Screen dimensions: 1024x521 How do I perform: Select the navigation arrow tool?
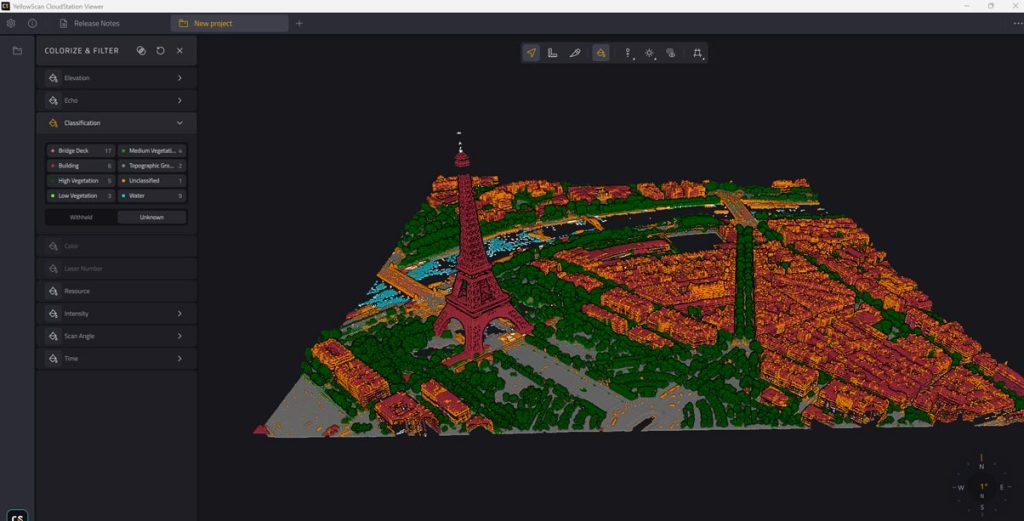(531, 53)
